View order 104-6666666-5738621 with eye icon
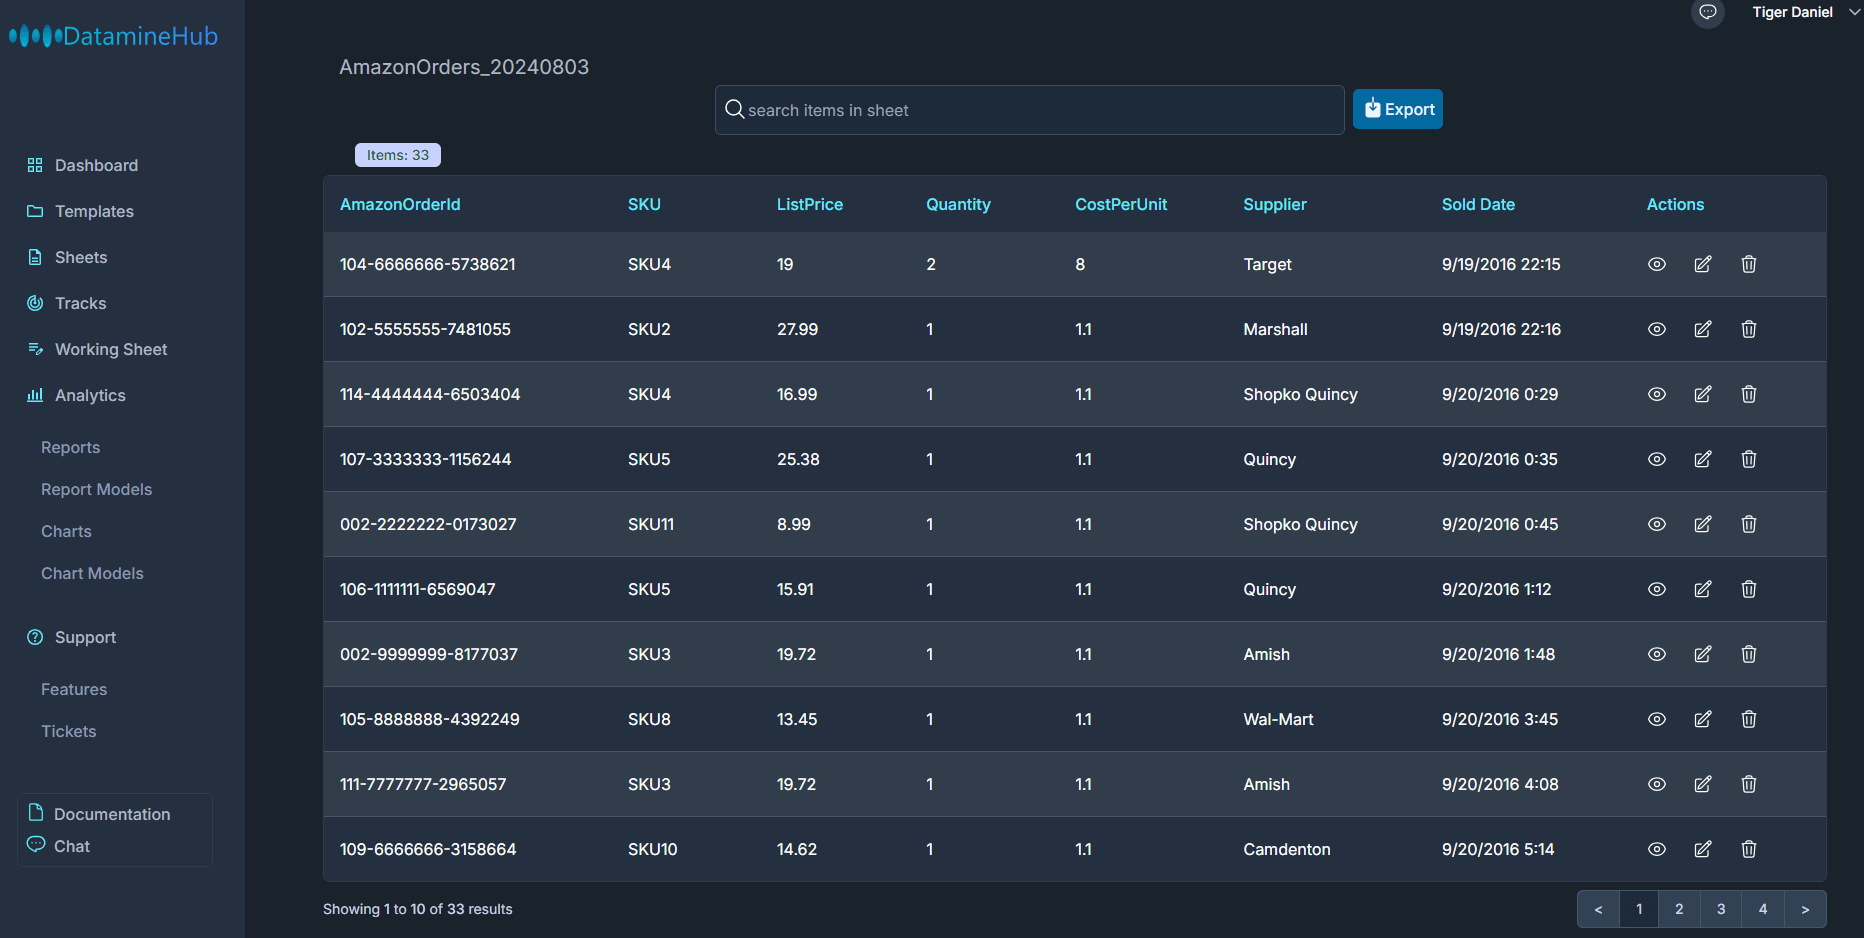Screen dimensions: 1864x938 [1657, 264]
